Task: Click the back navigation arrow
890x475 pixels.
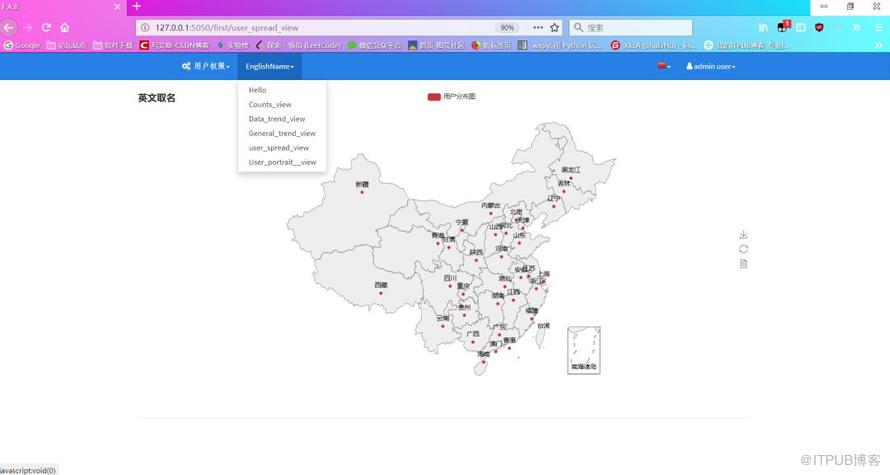Action: pos(9,27)
